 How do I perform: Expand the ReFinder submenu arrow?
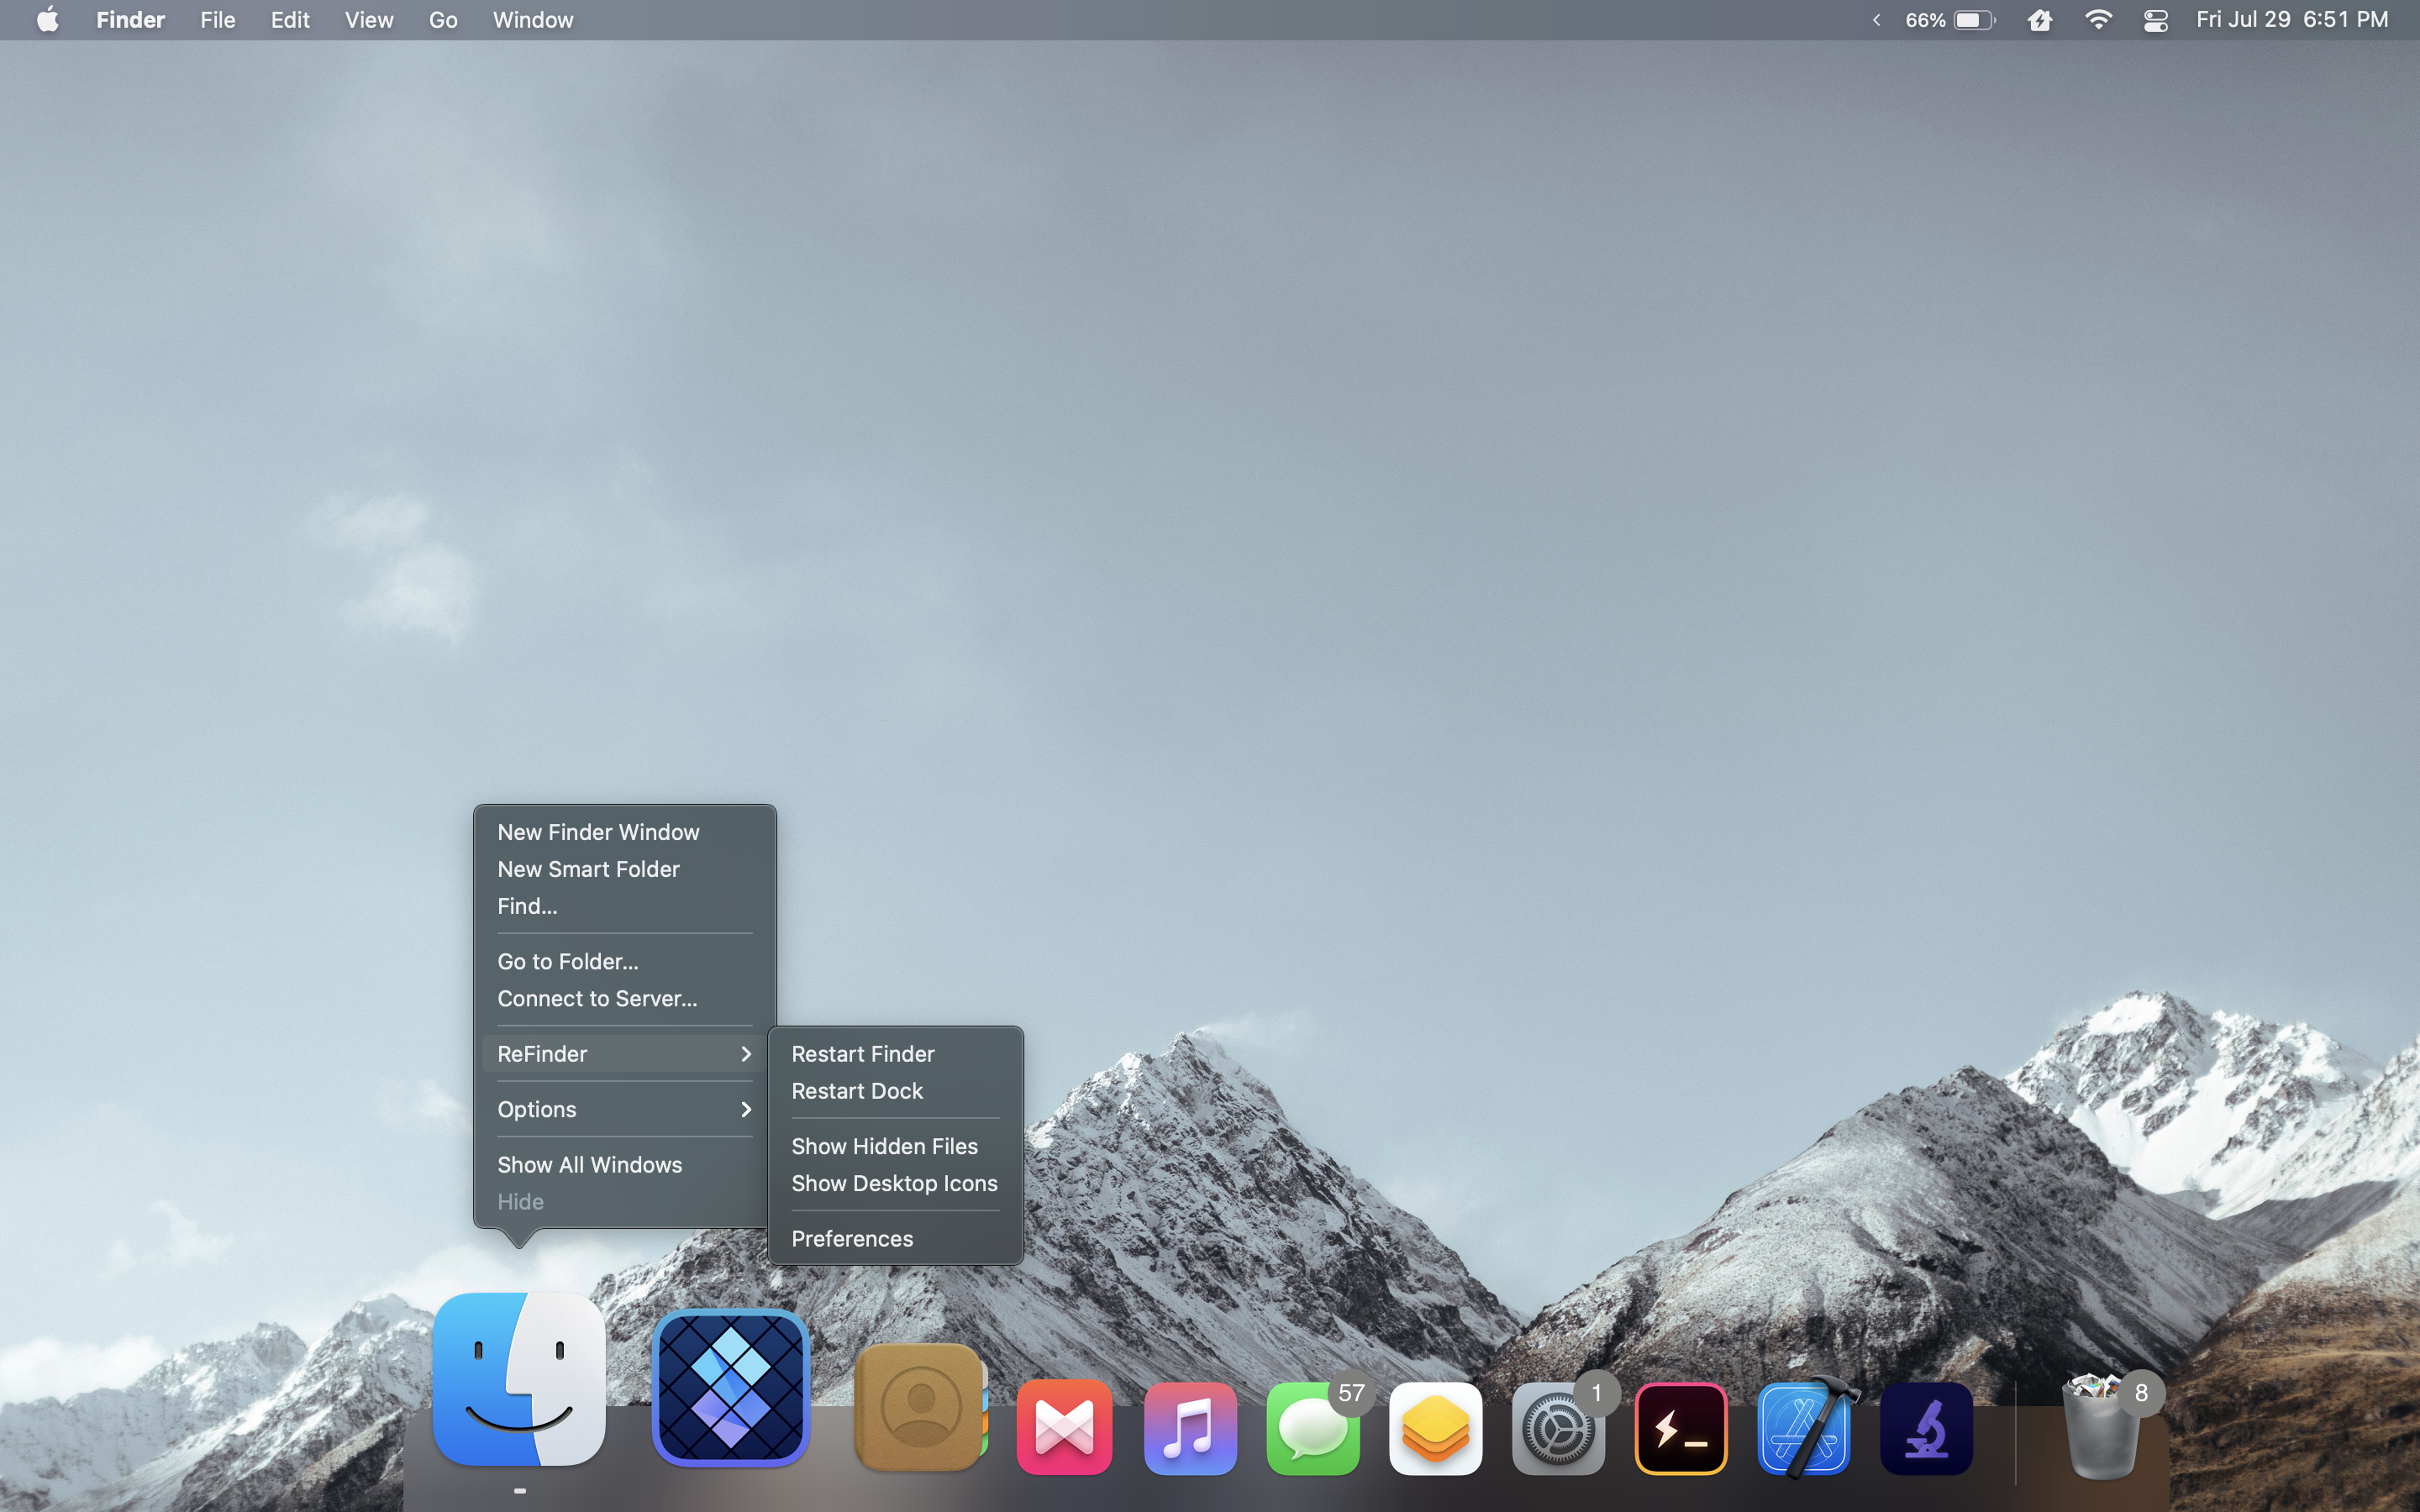(745, 1054)
